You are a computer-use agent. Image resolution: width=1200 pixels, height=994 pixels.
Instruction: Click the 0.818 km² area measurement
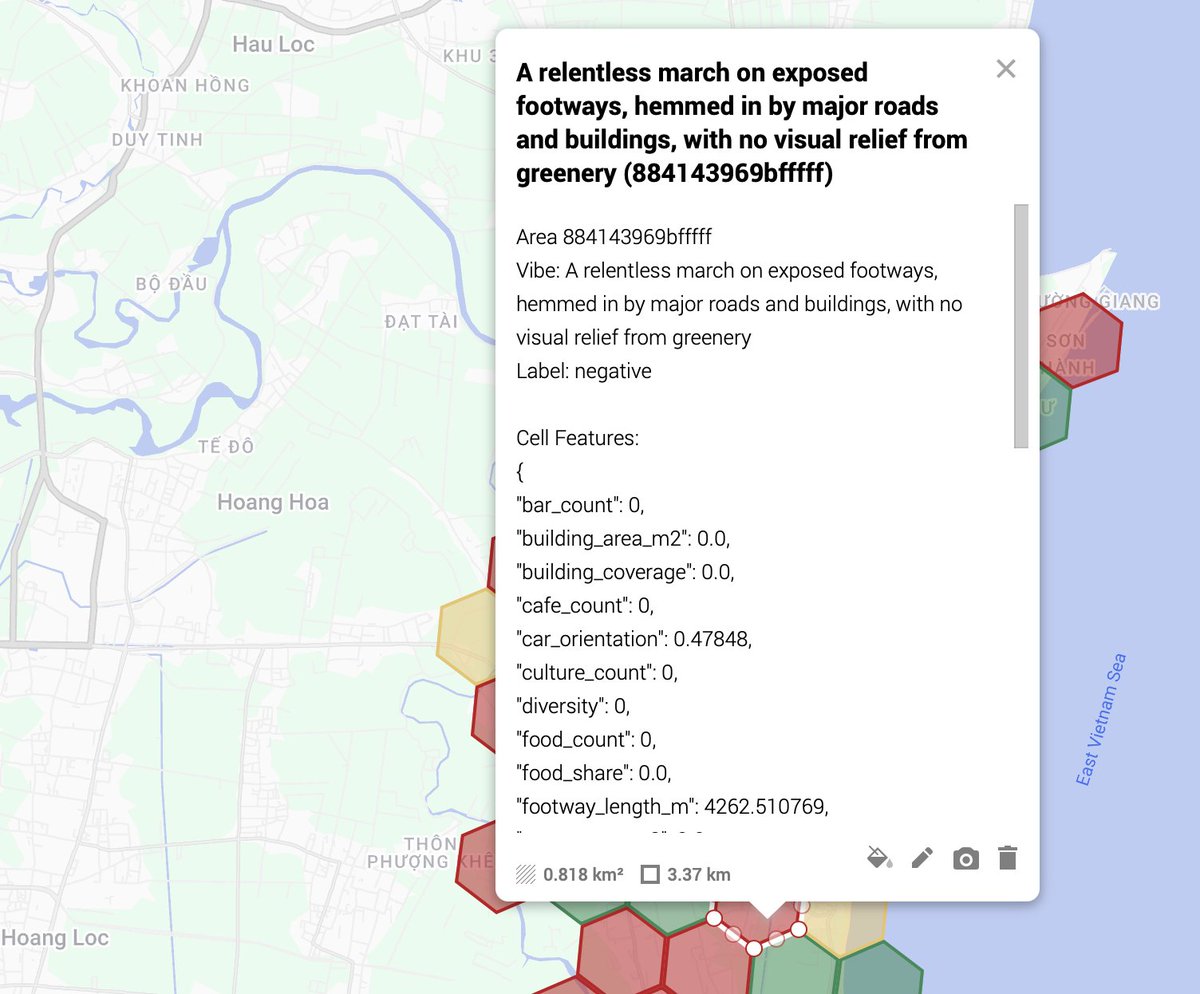point(584,875)
